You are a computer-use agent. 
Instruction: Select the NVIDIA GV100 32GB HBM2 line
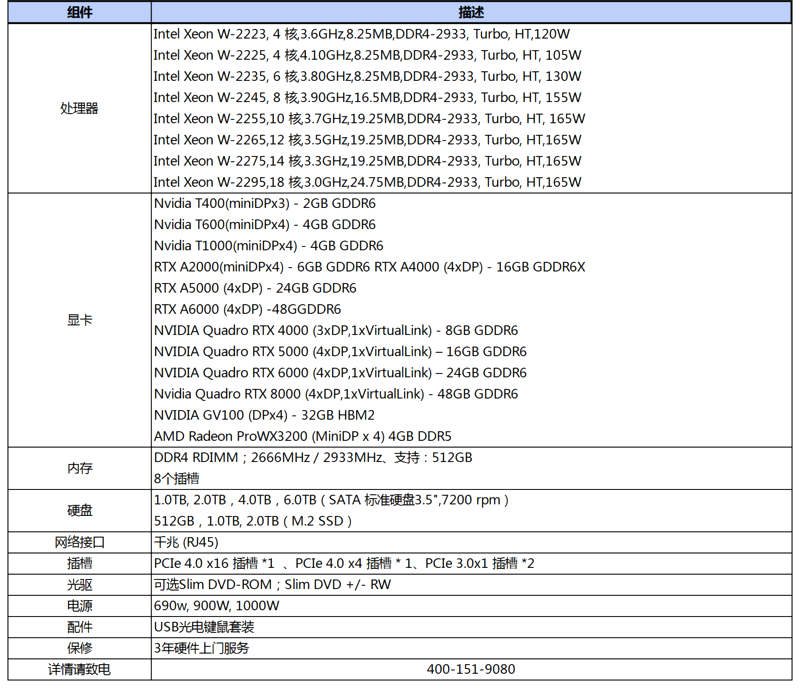tap(264, 415)
